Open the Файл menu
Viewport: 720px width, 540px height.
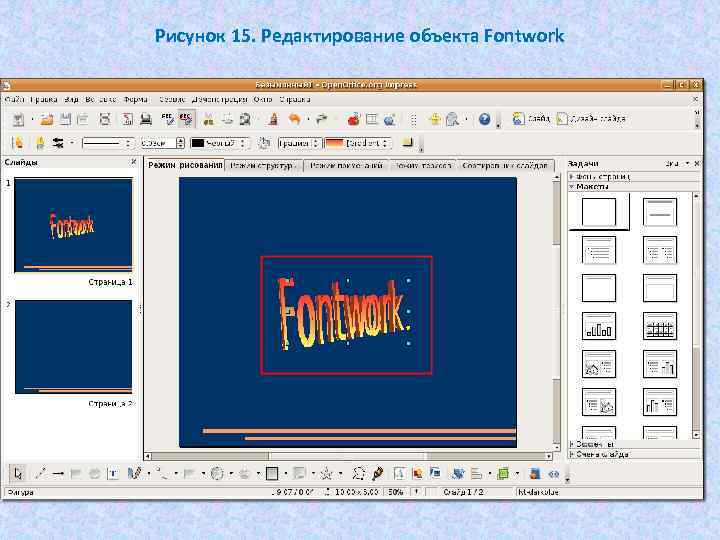[14, 100]
